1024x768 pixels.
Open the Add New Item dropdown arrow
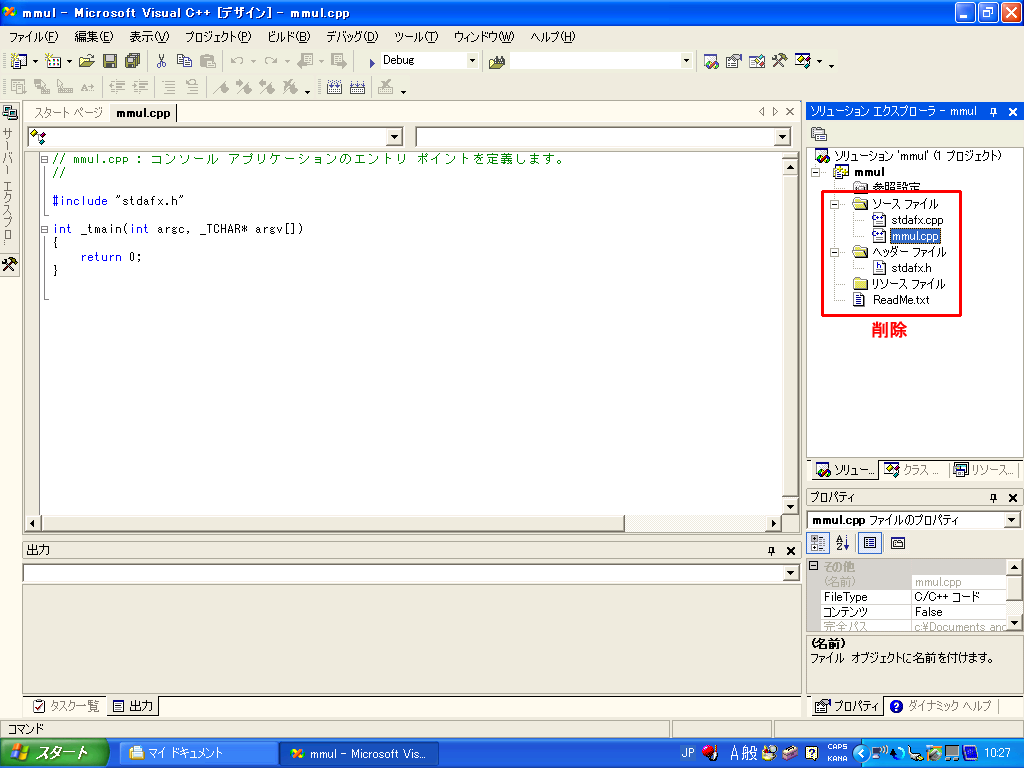click(x=69, y=61)
